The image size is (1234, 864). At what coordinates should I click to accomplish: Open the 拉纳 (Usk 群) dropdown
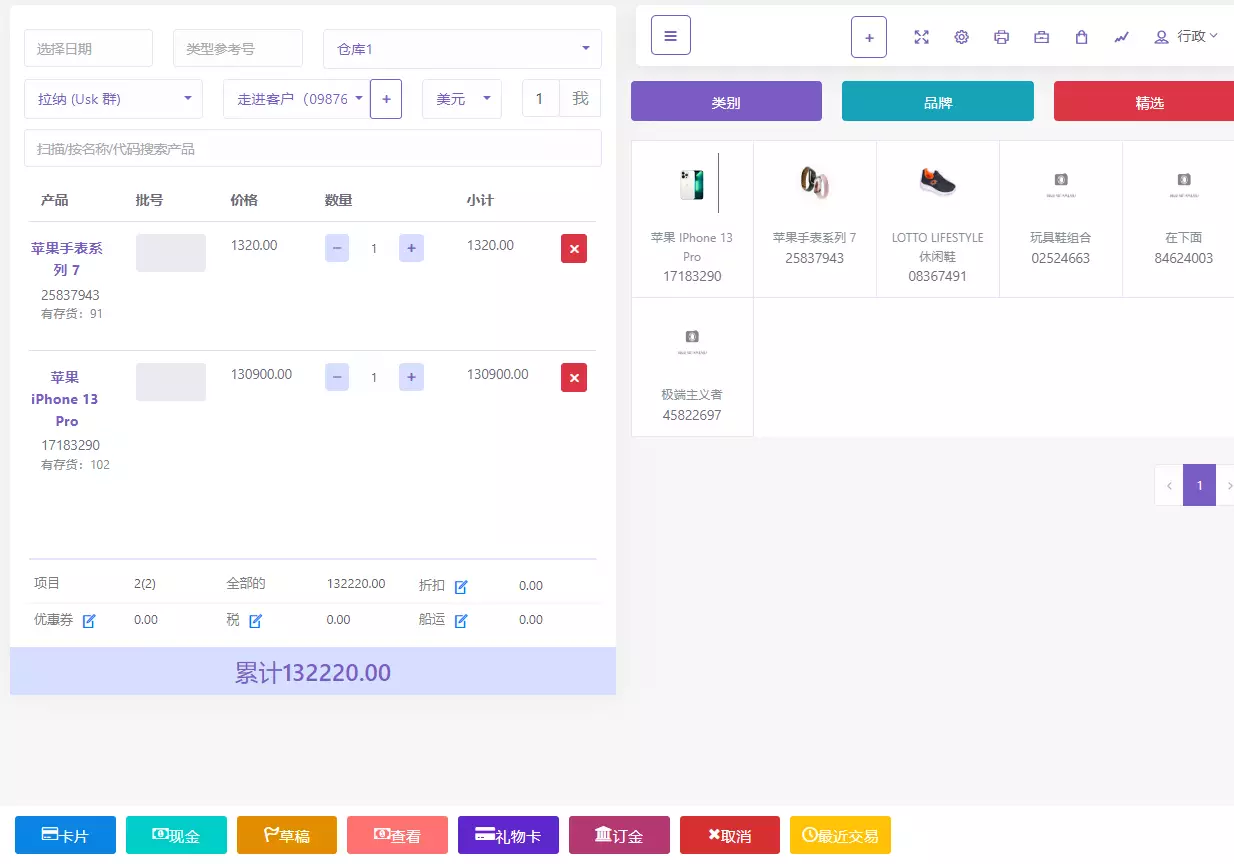pos(113,99)
